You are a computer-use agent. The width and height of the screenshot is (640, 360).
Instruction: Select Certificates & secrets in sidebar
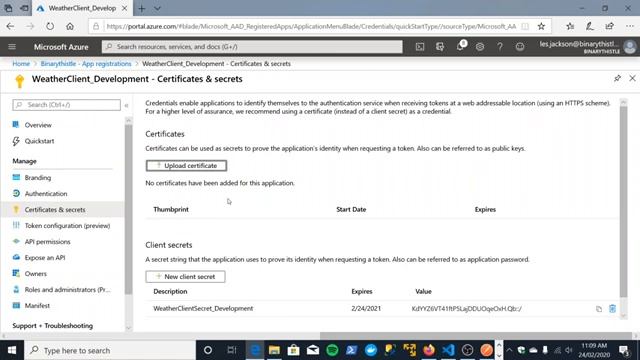(x=62, y=209)
